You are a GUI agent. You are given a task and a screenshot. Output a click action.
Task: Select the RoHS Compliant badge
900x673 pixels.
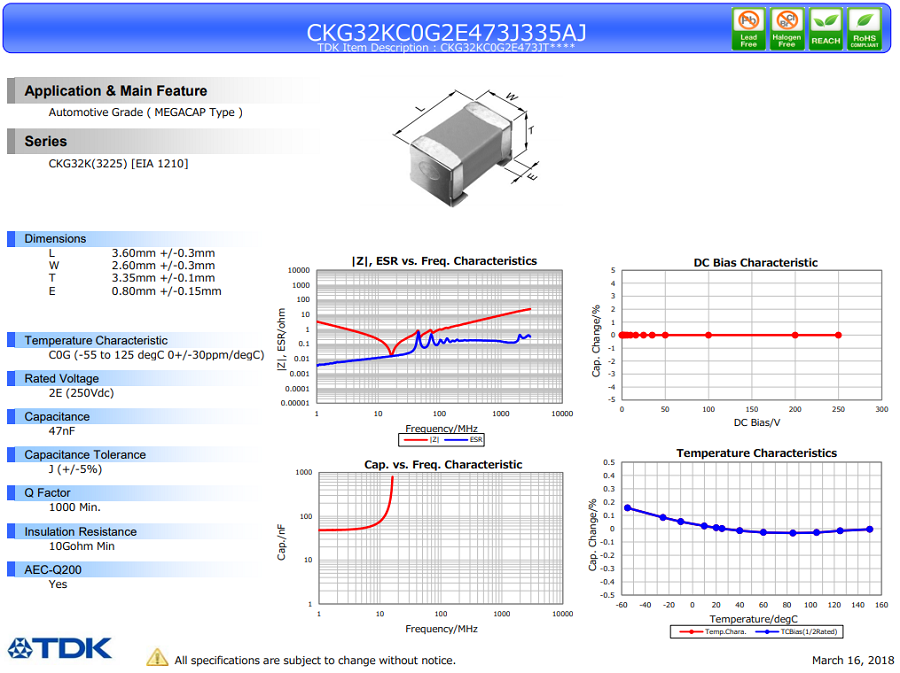[864, 29]
